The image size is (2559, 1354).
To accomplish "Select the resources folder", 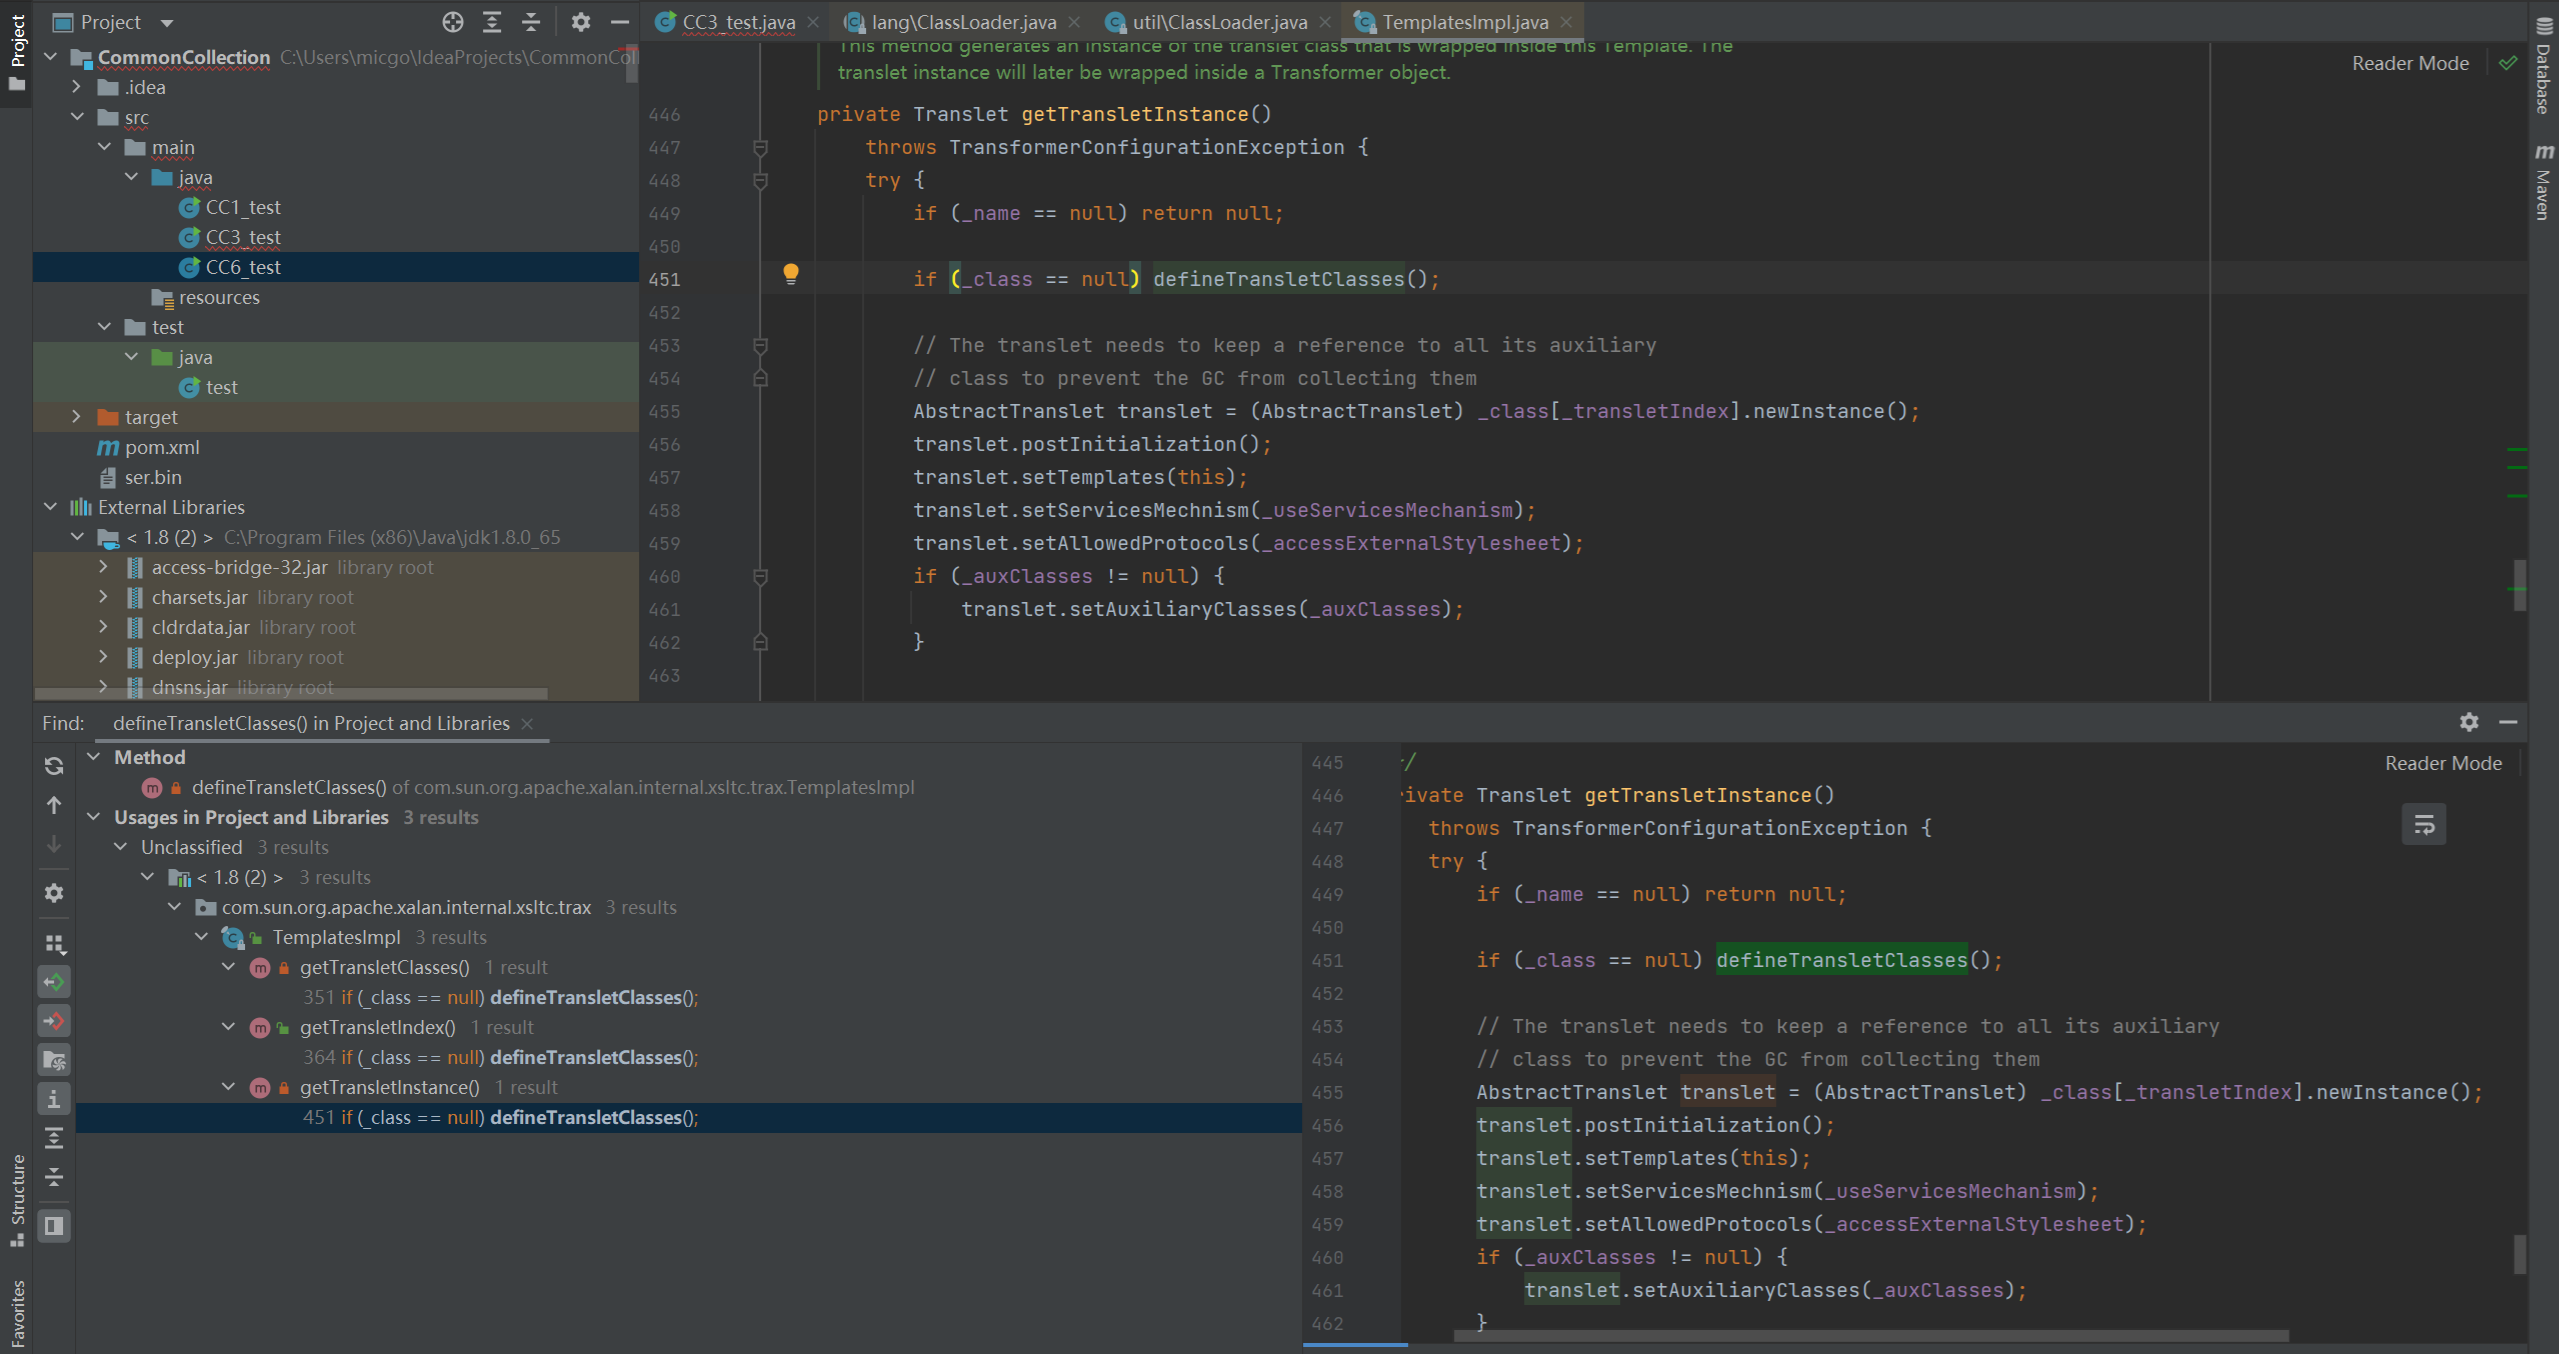I will coord(219,297).
